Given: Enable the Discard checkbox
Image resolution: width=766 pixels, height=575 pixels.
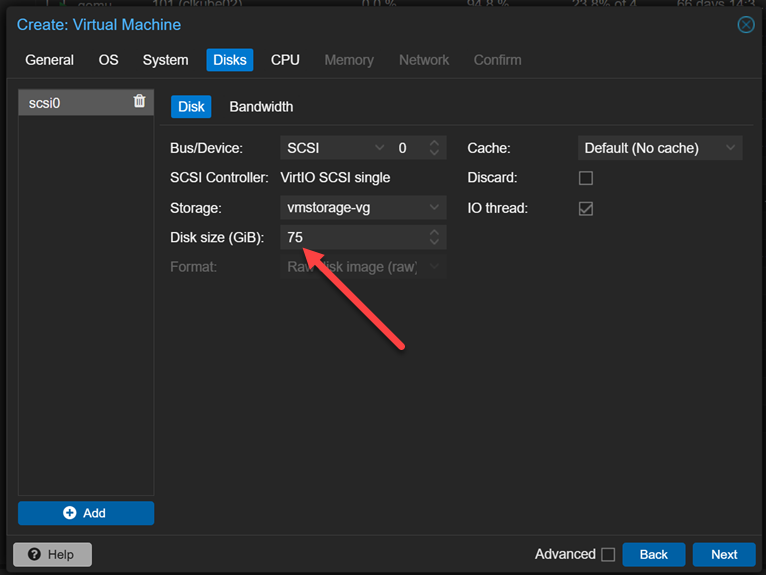Looking at the screenshot, I should pyautogui.click(x=586, y=178).
